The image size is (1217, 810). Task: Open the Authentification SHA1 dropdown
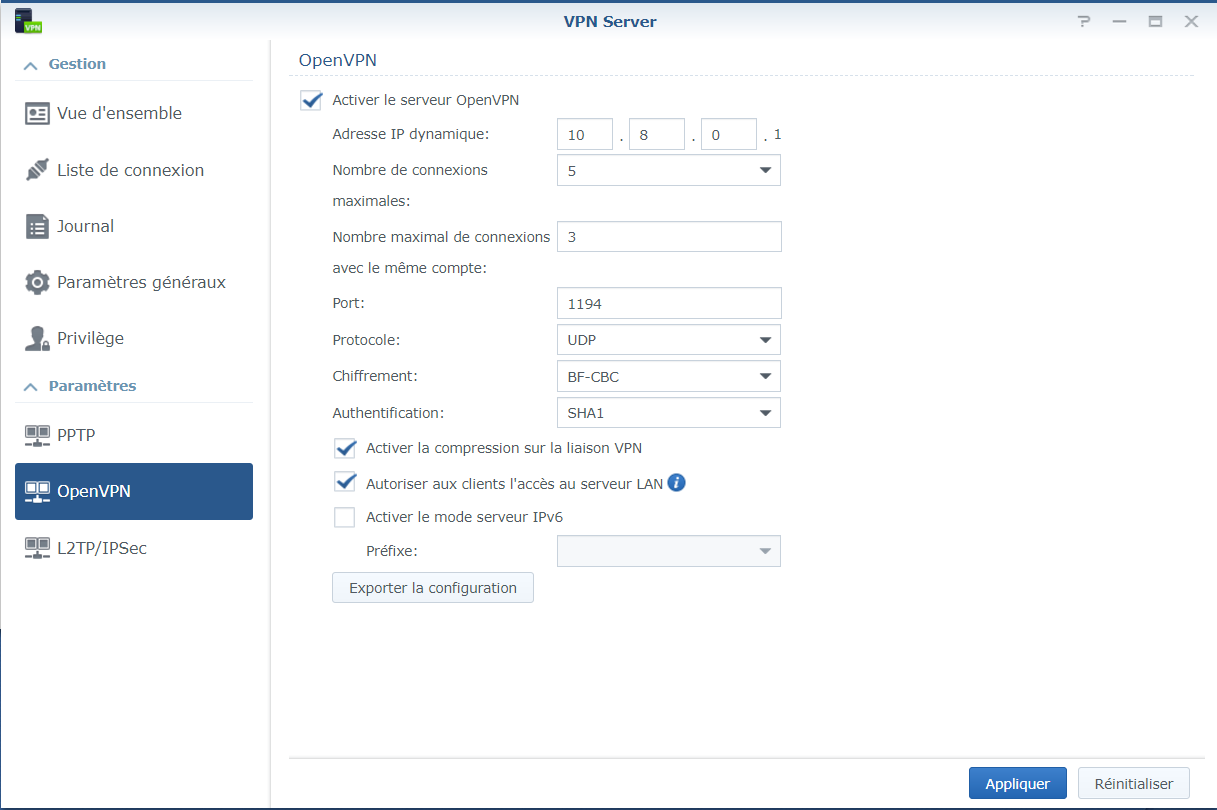(668, 412)
